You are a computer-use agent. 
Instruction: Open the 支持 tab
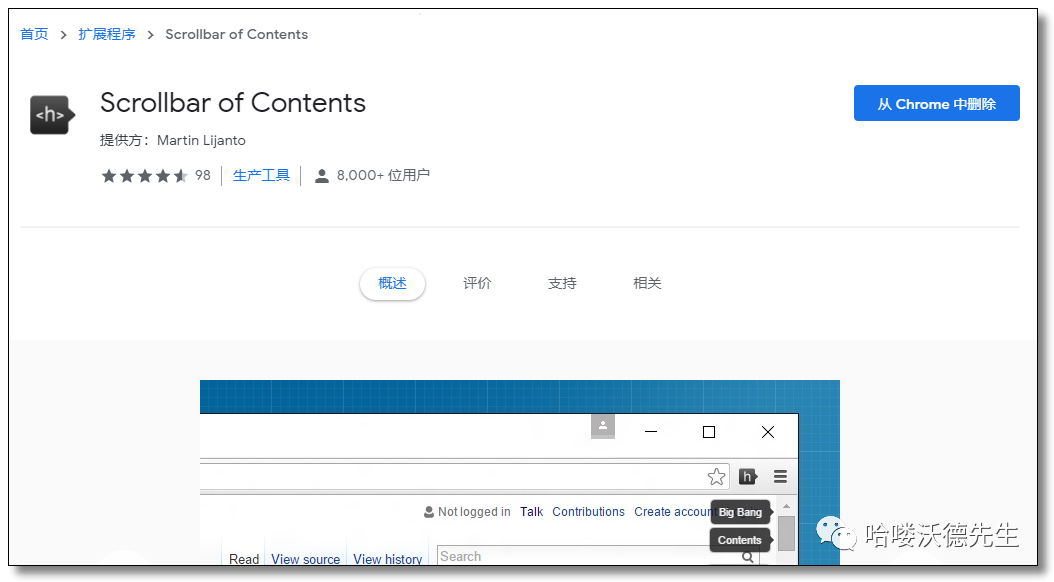562,284
